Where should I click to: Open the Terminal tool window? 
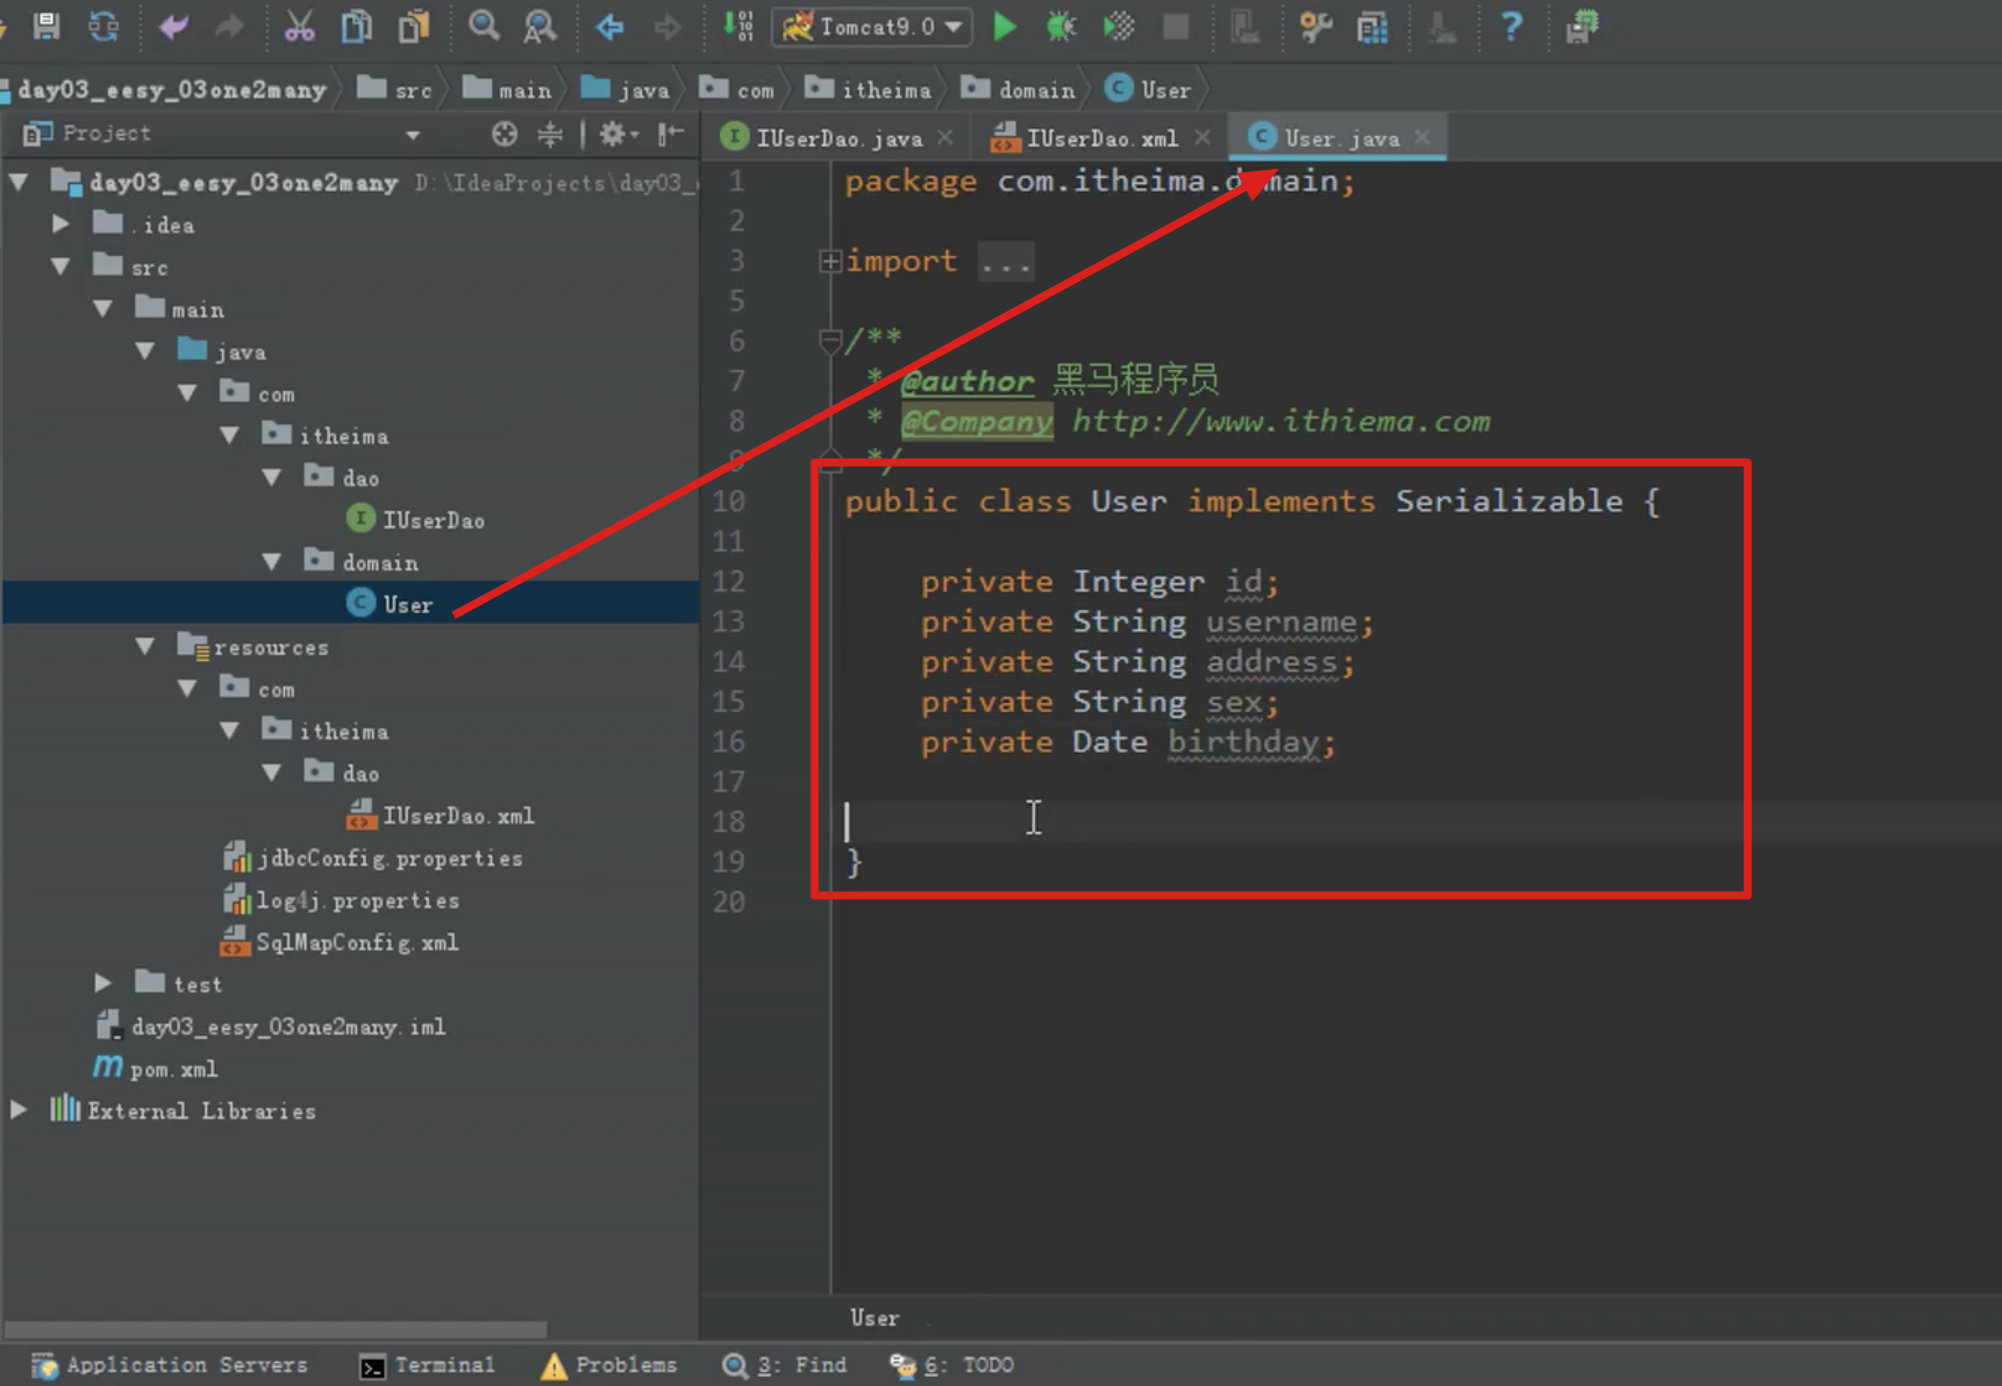point(427,1365)
